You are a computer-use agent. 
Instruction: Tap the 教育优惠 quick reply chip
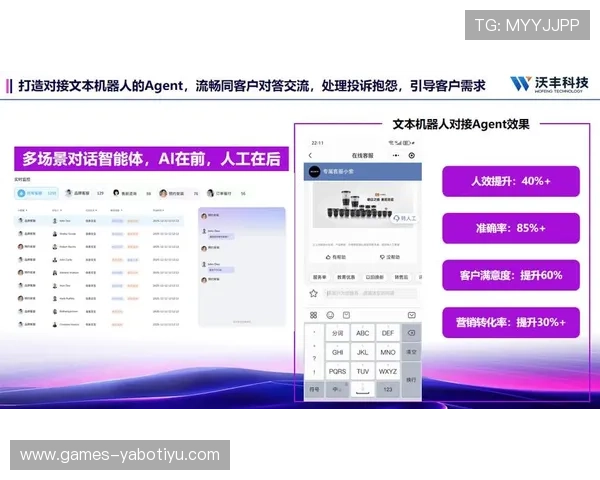click(346, 277)
